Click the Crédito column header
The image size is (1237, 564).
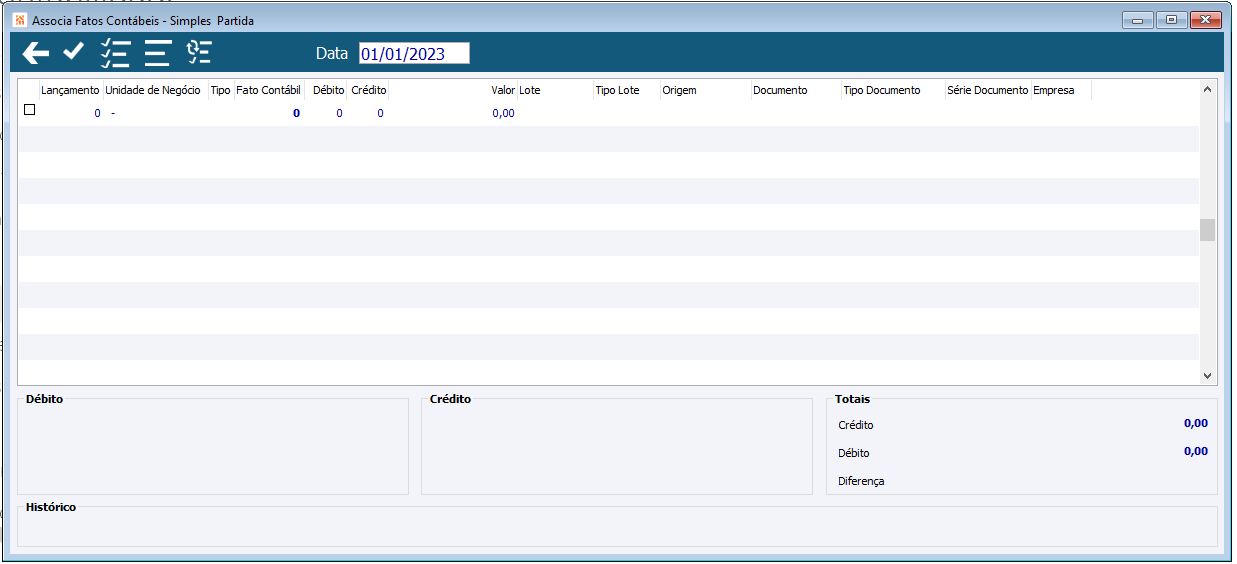point(368,90)
